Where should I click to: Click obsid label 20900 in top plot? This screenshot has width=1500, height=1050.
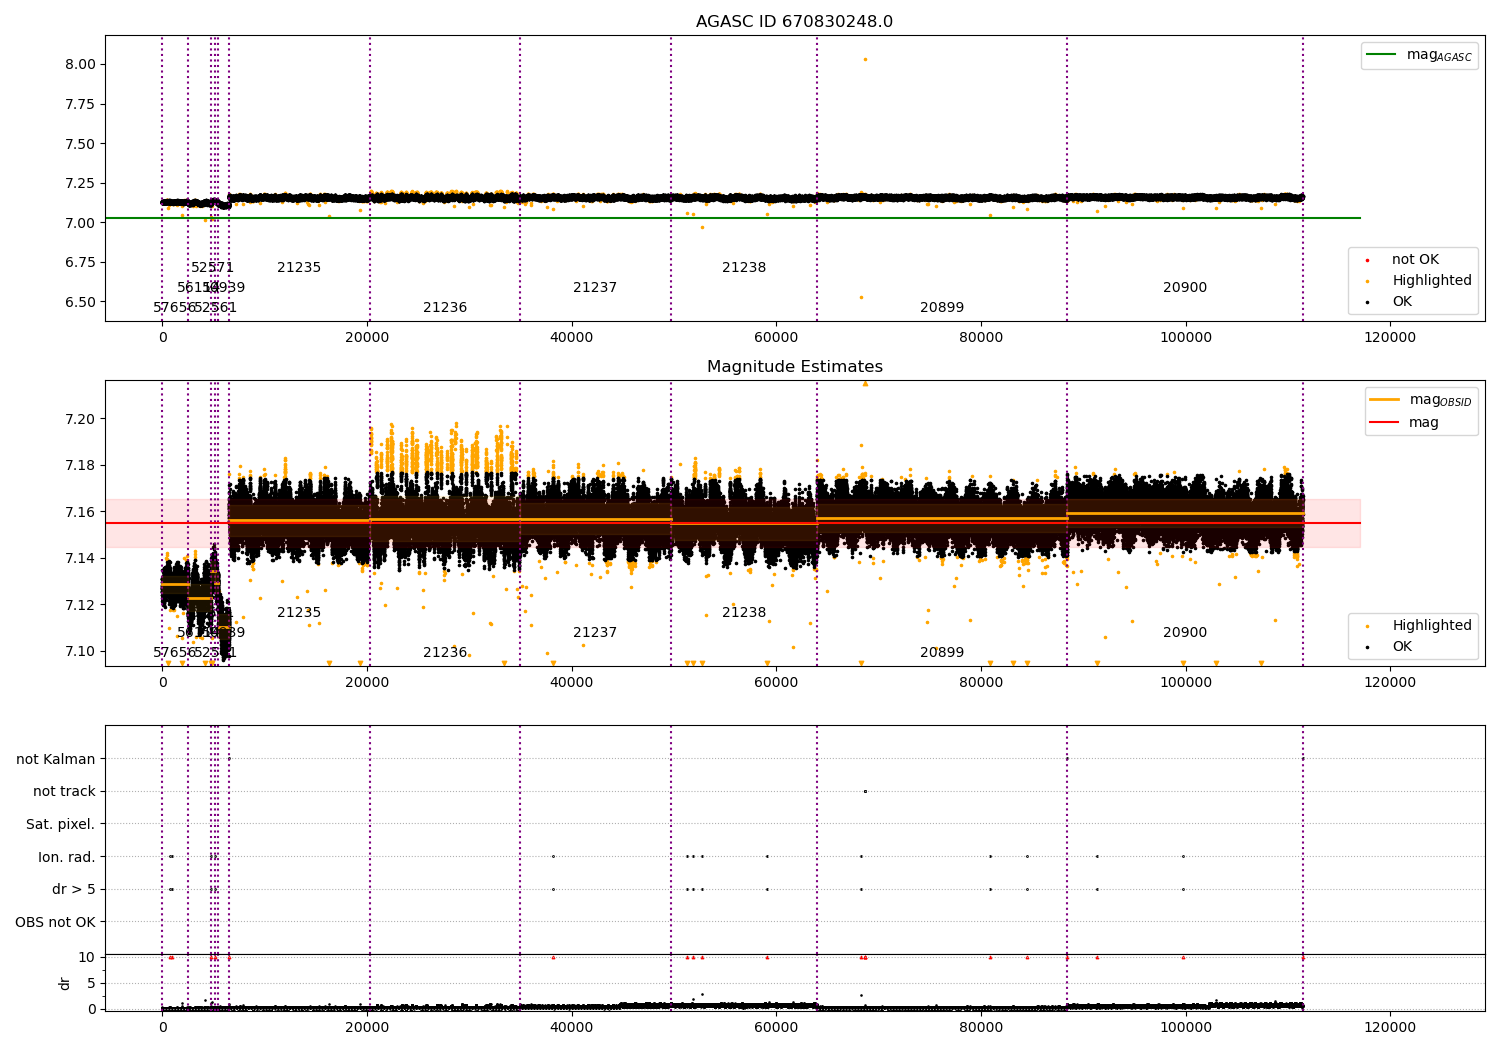[x=1185, y=288]
